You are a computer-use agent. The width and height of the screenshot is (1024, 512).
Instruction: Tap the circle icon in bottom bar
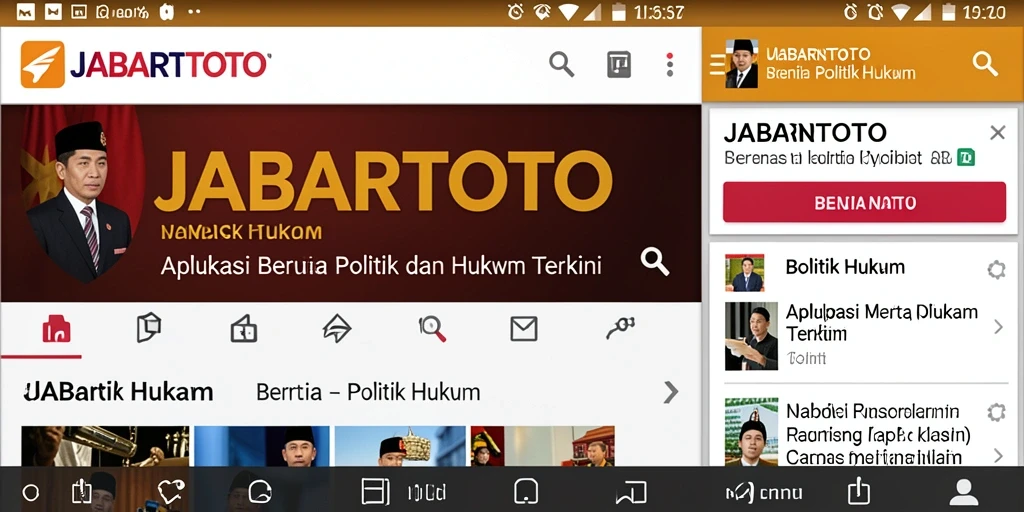click(31, 492)
